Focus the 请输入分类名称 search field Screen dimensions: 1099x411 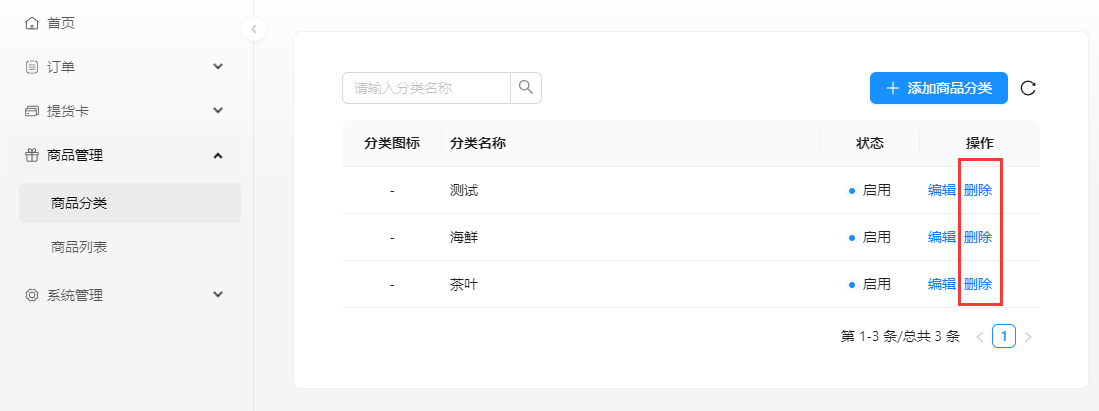(x=426, y=88)
